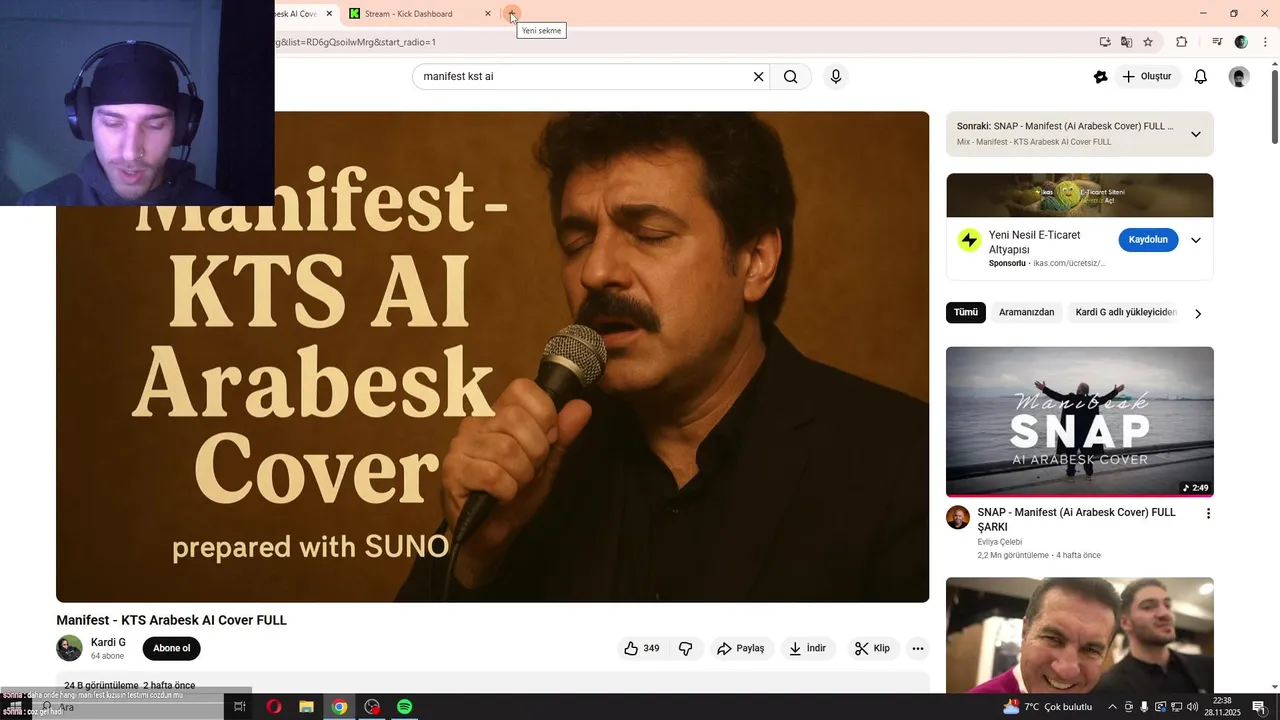1280x720 pixels.
Task: Show hidden system tray icons
Action: click(x=1112, y=707)
